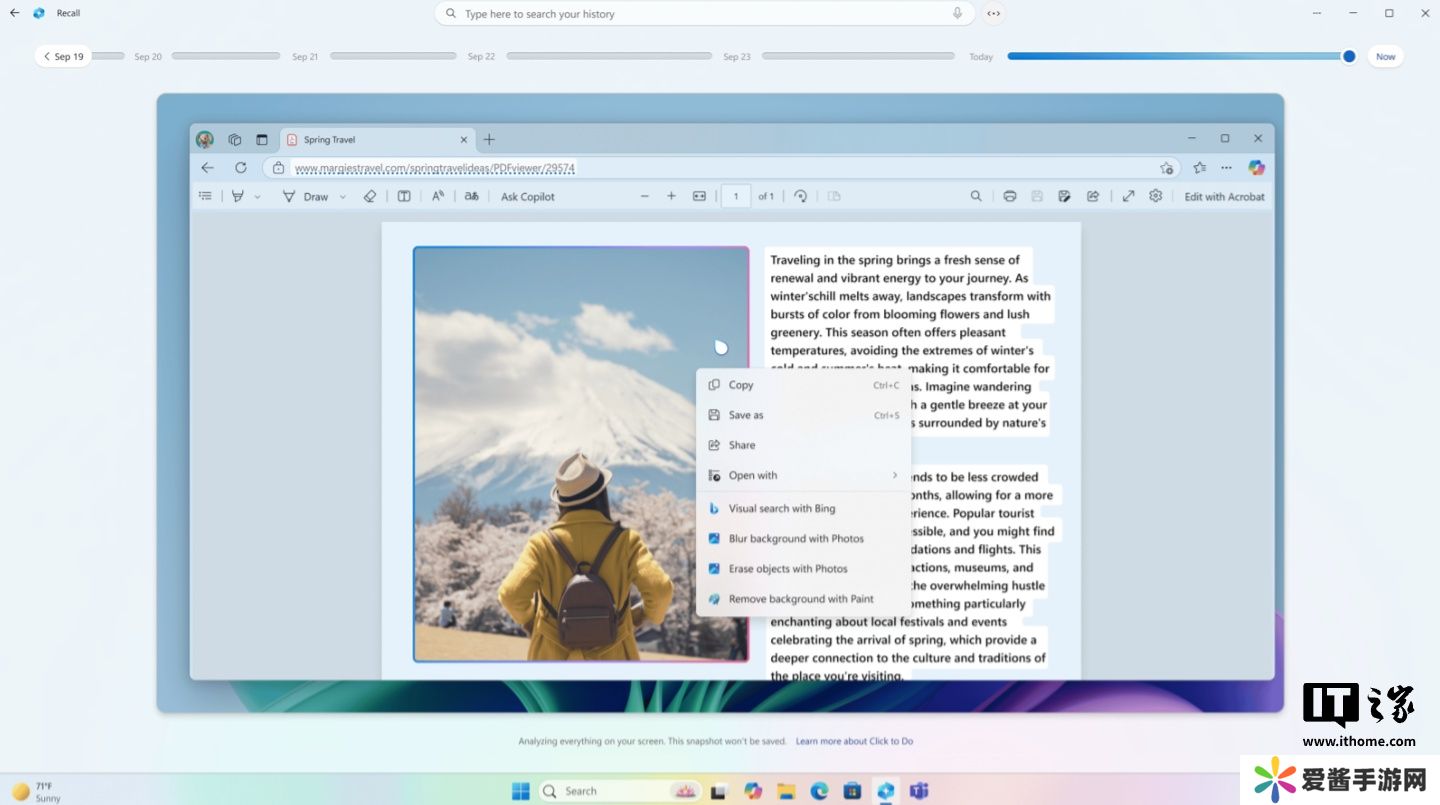Click the microphone icon in Recall search

957,14
